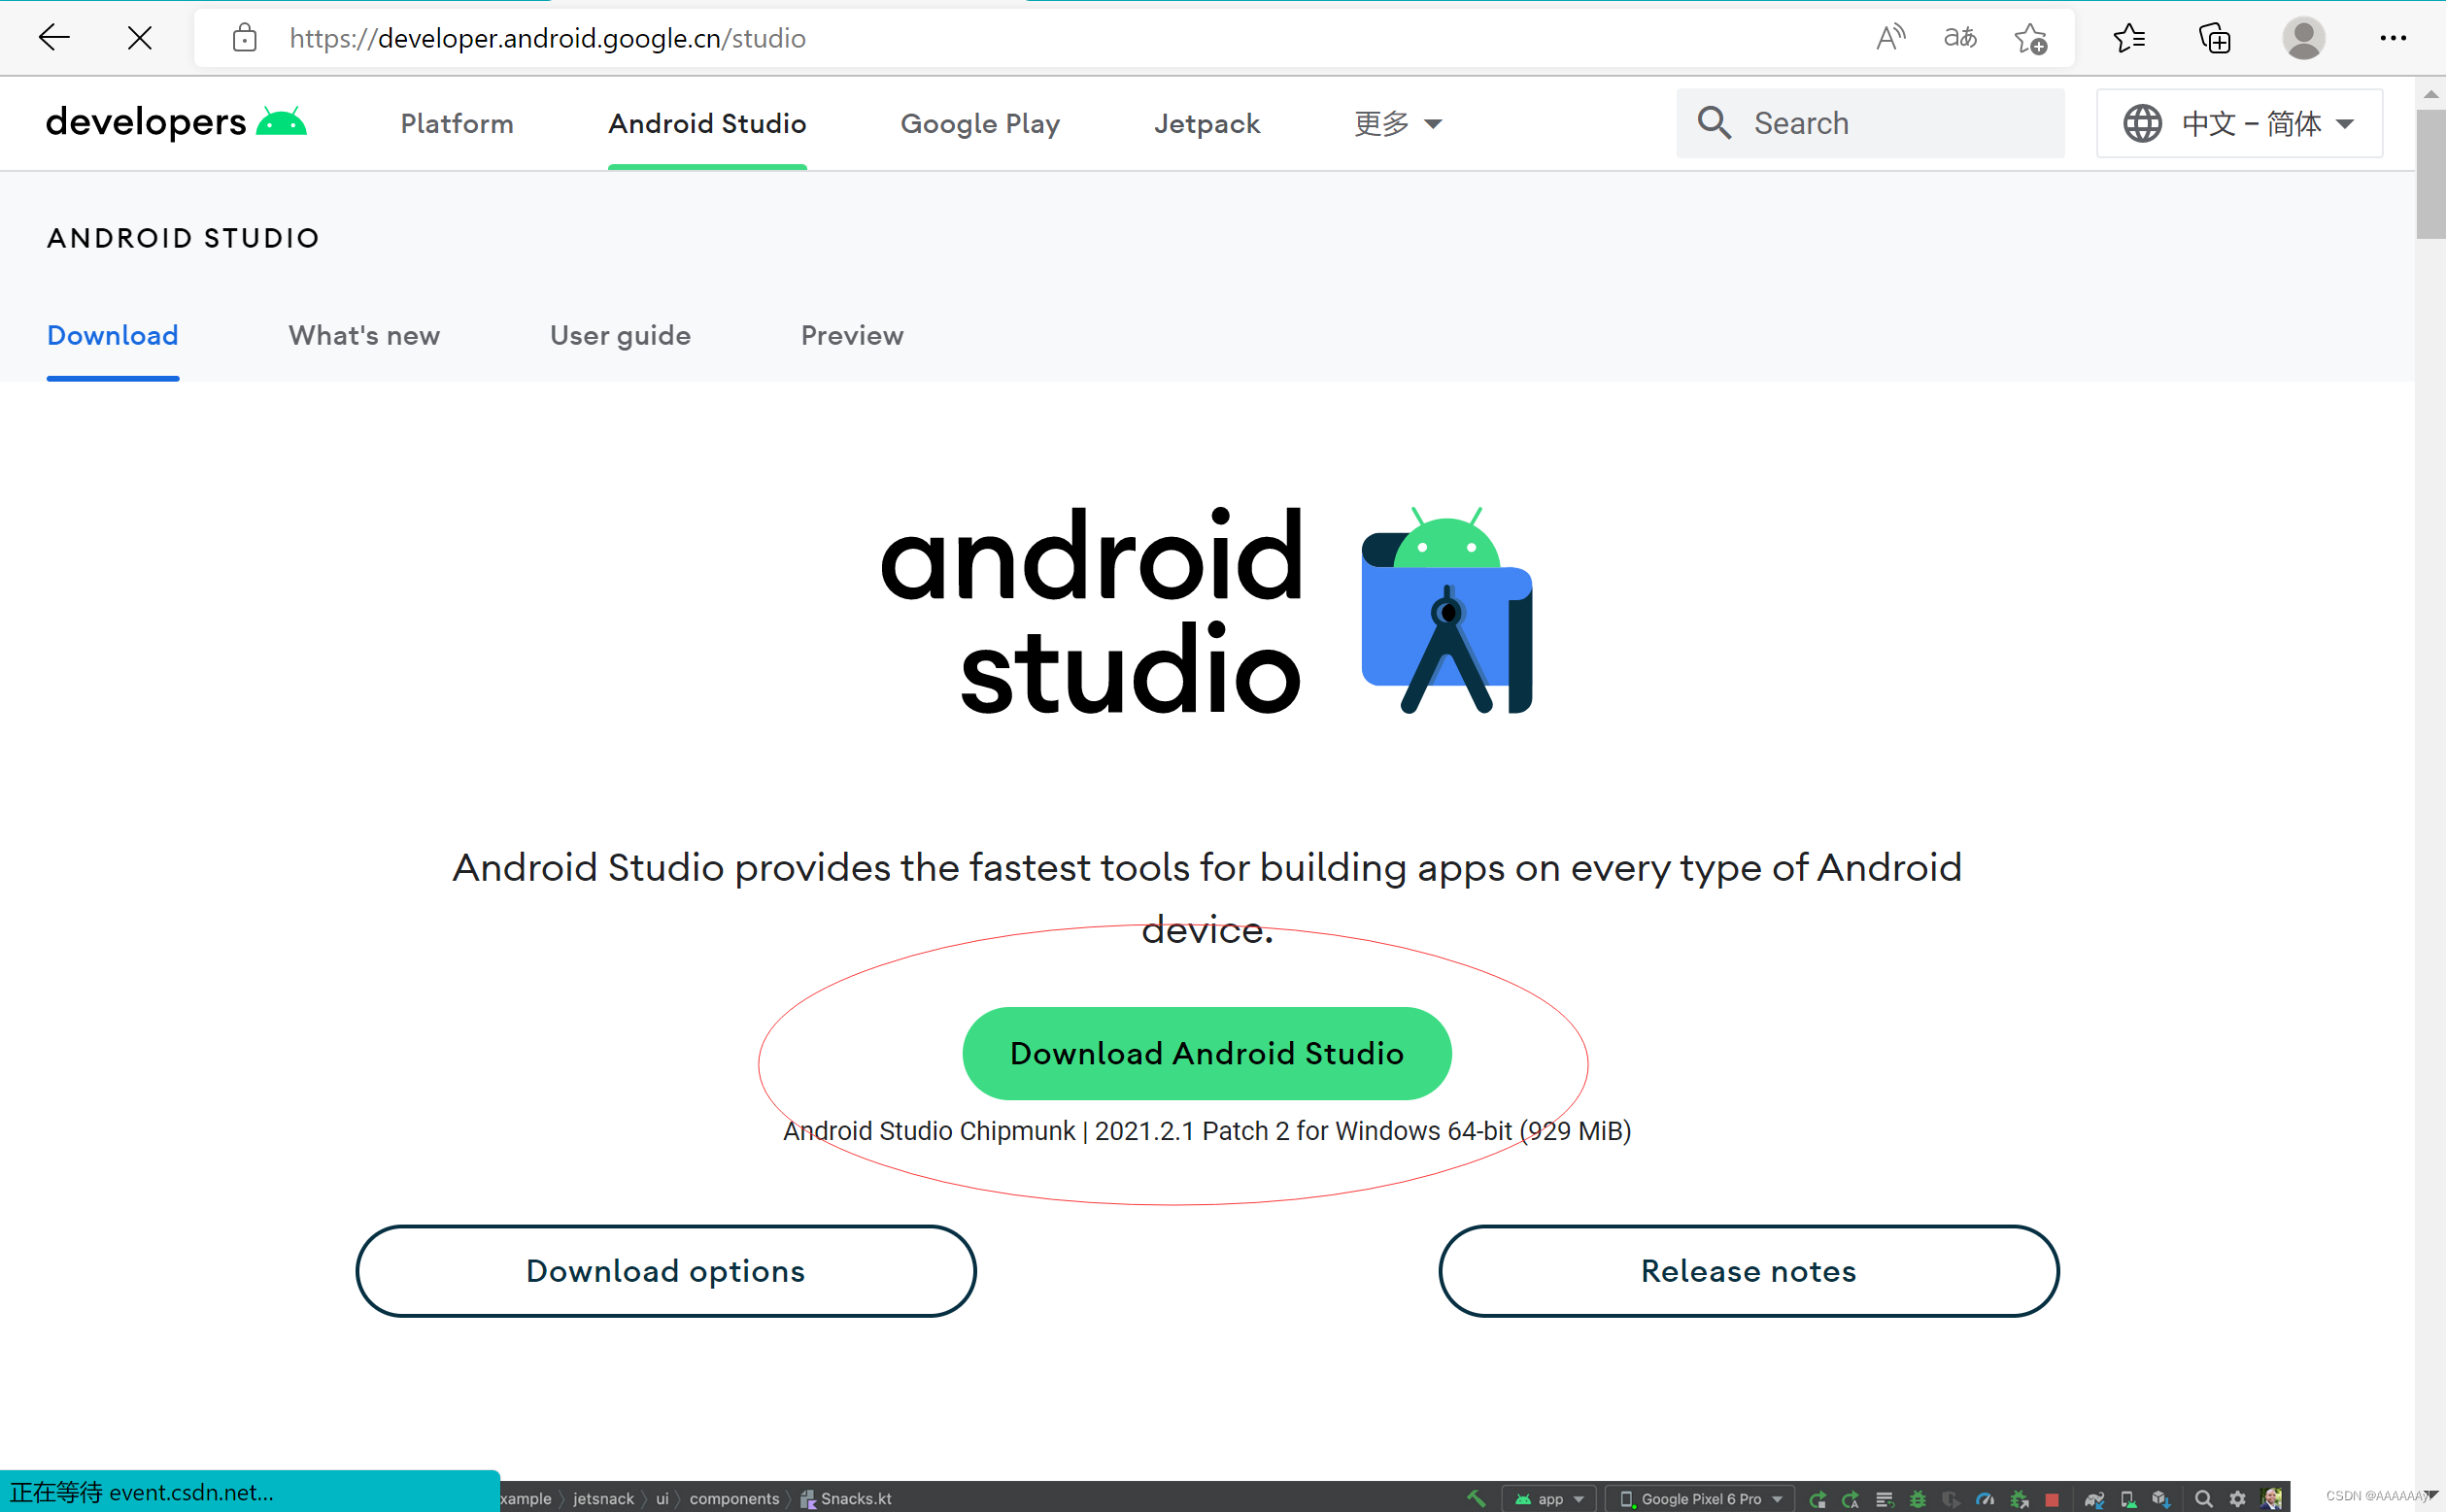The width and height of the screenshot is (2446, 1512).
Task: Click the ANDROID STUDIO heading link
Action: click(x=183, y=238)
